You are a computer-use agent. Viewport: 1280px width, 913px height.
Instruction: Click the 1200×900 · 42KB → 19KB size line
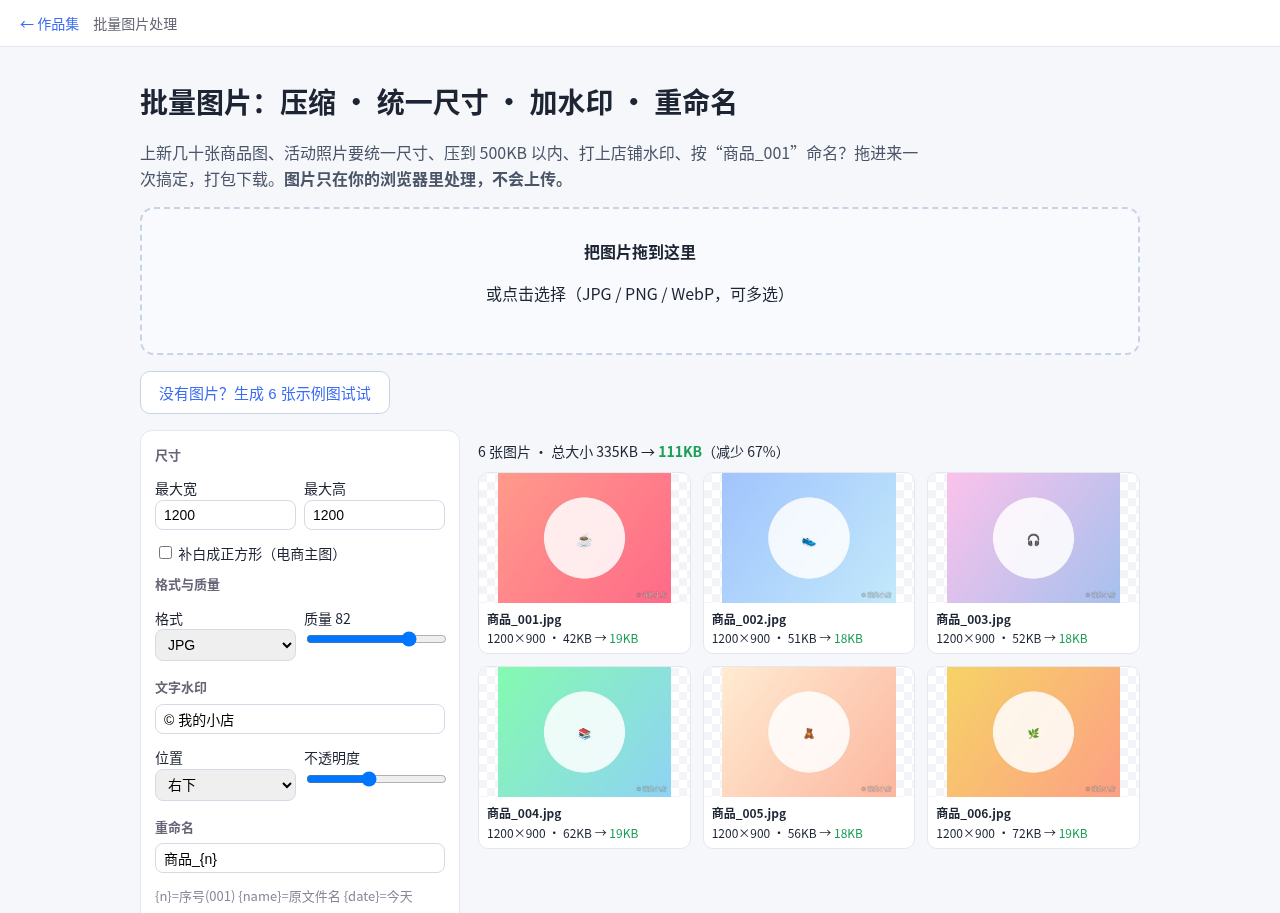pyautogui.click(x=562, y=638)
